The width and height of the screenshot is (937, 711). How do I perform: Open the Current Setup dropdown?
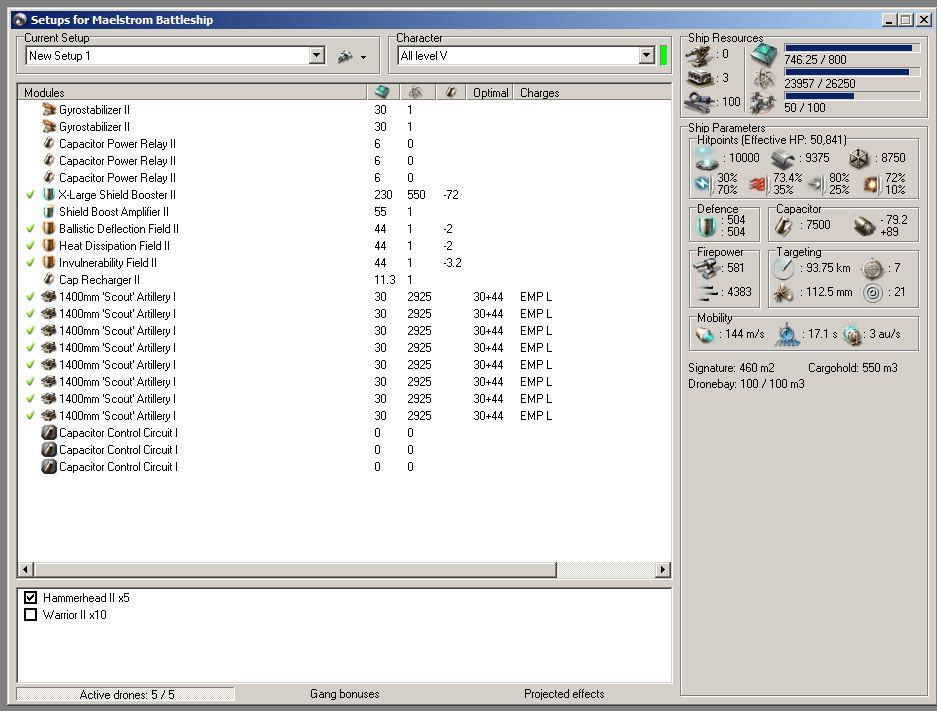coord(317,56)
